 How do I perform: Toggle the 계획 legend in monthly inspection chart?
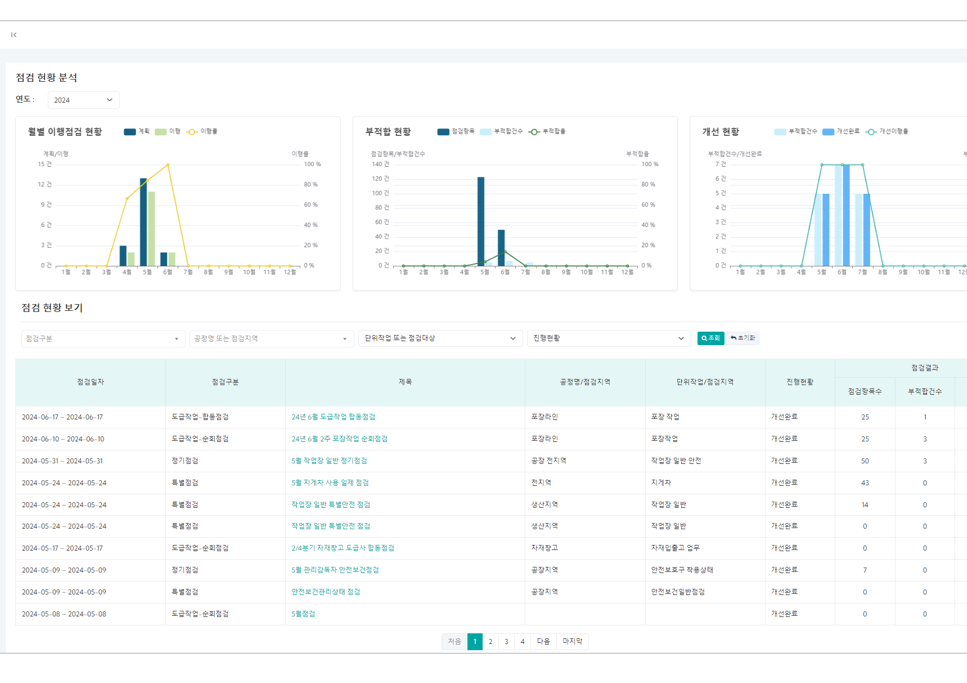pos(137,132)
